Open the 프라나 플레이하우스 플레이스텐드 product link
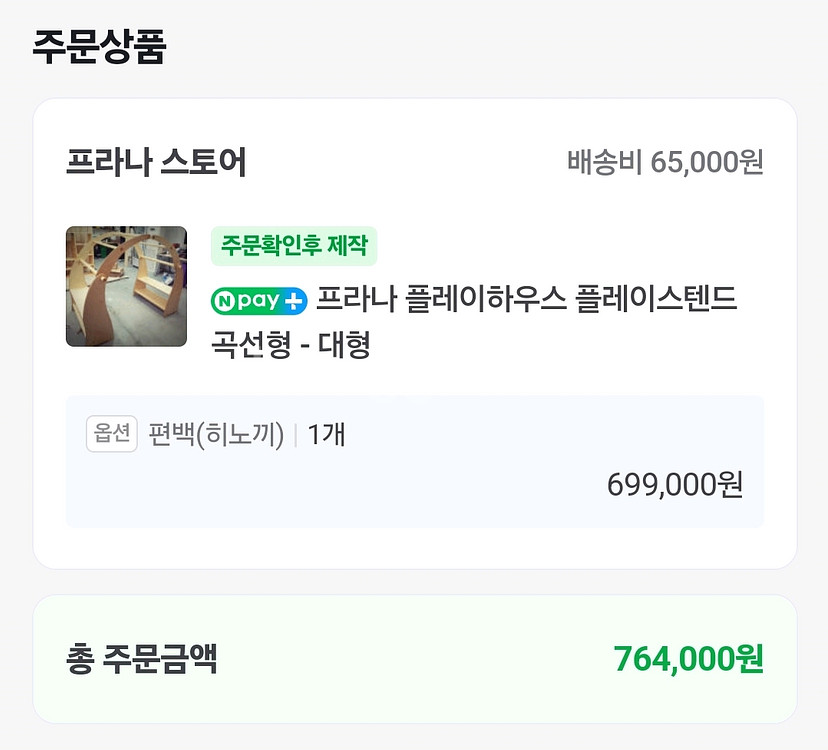 [528, 302]
